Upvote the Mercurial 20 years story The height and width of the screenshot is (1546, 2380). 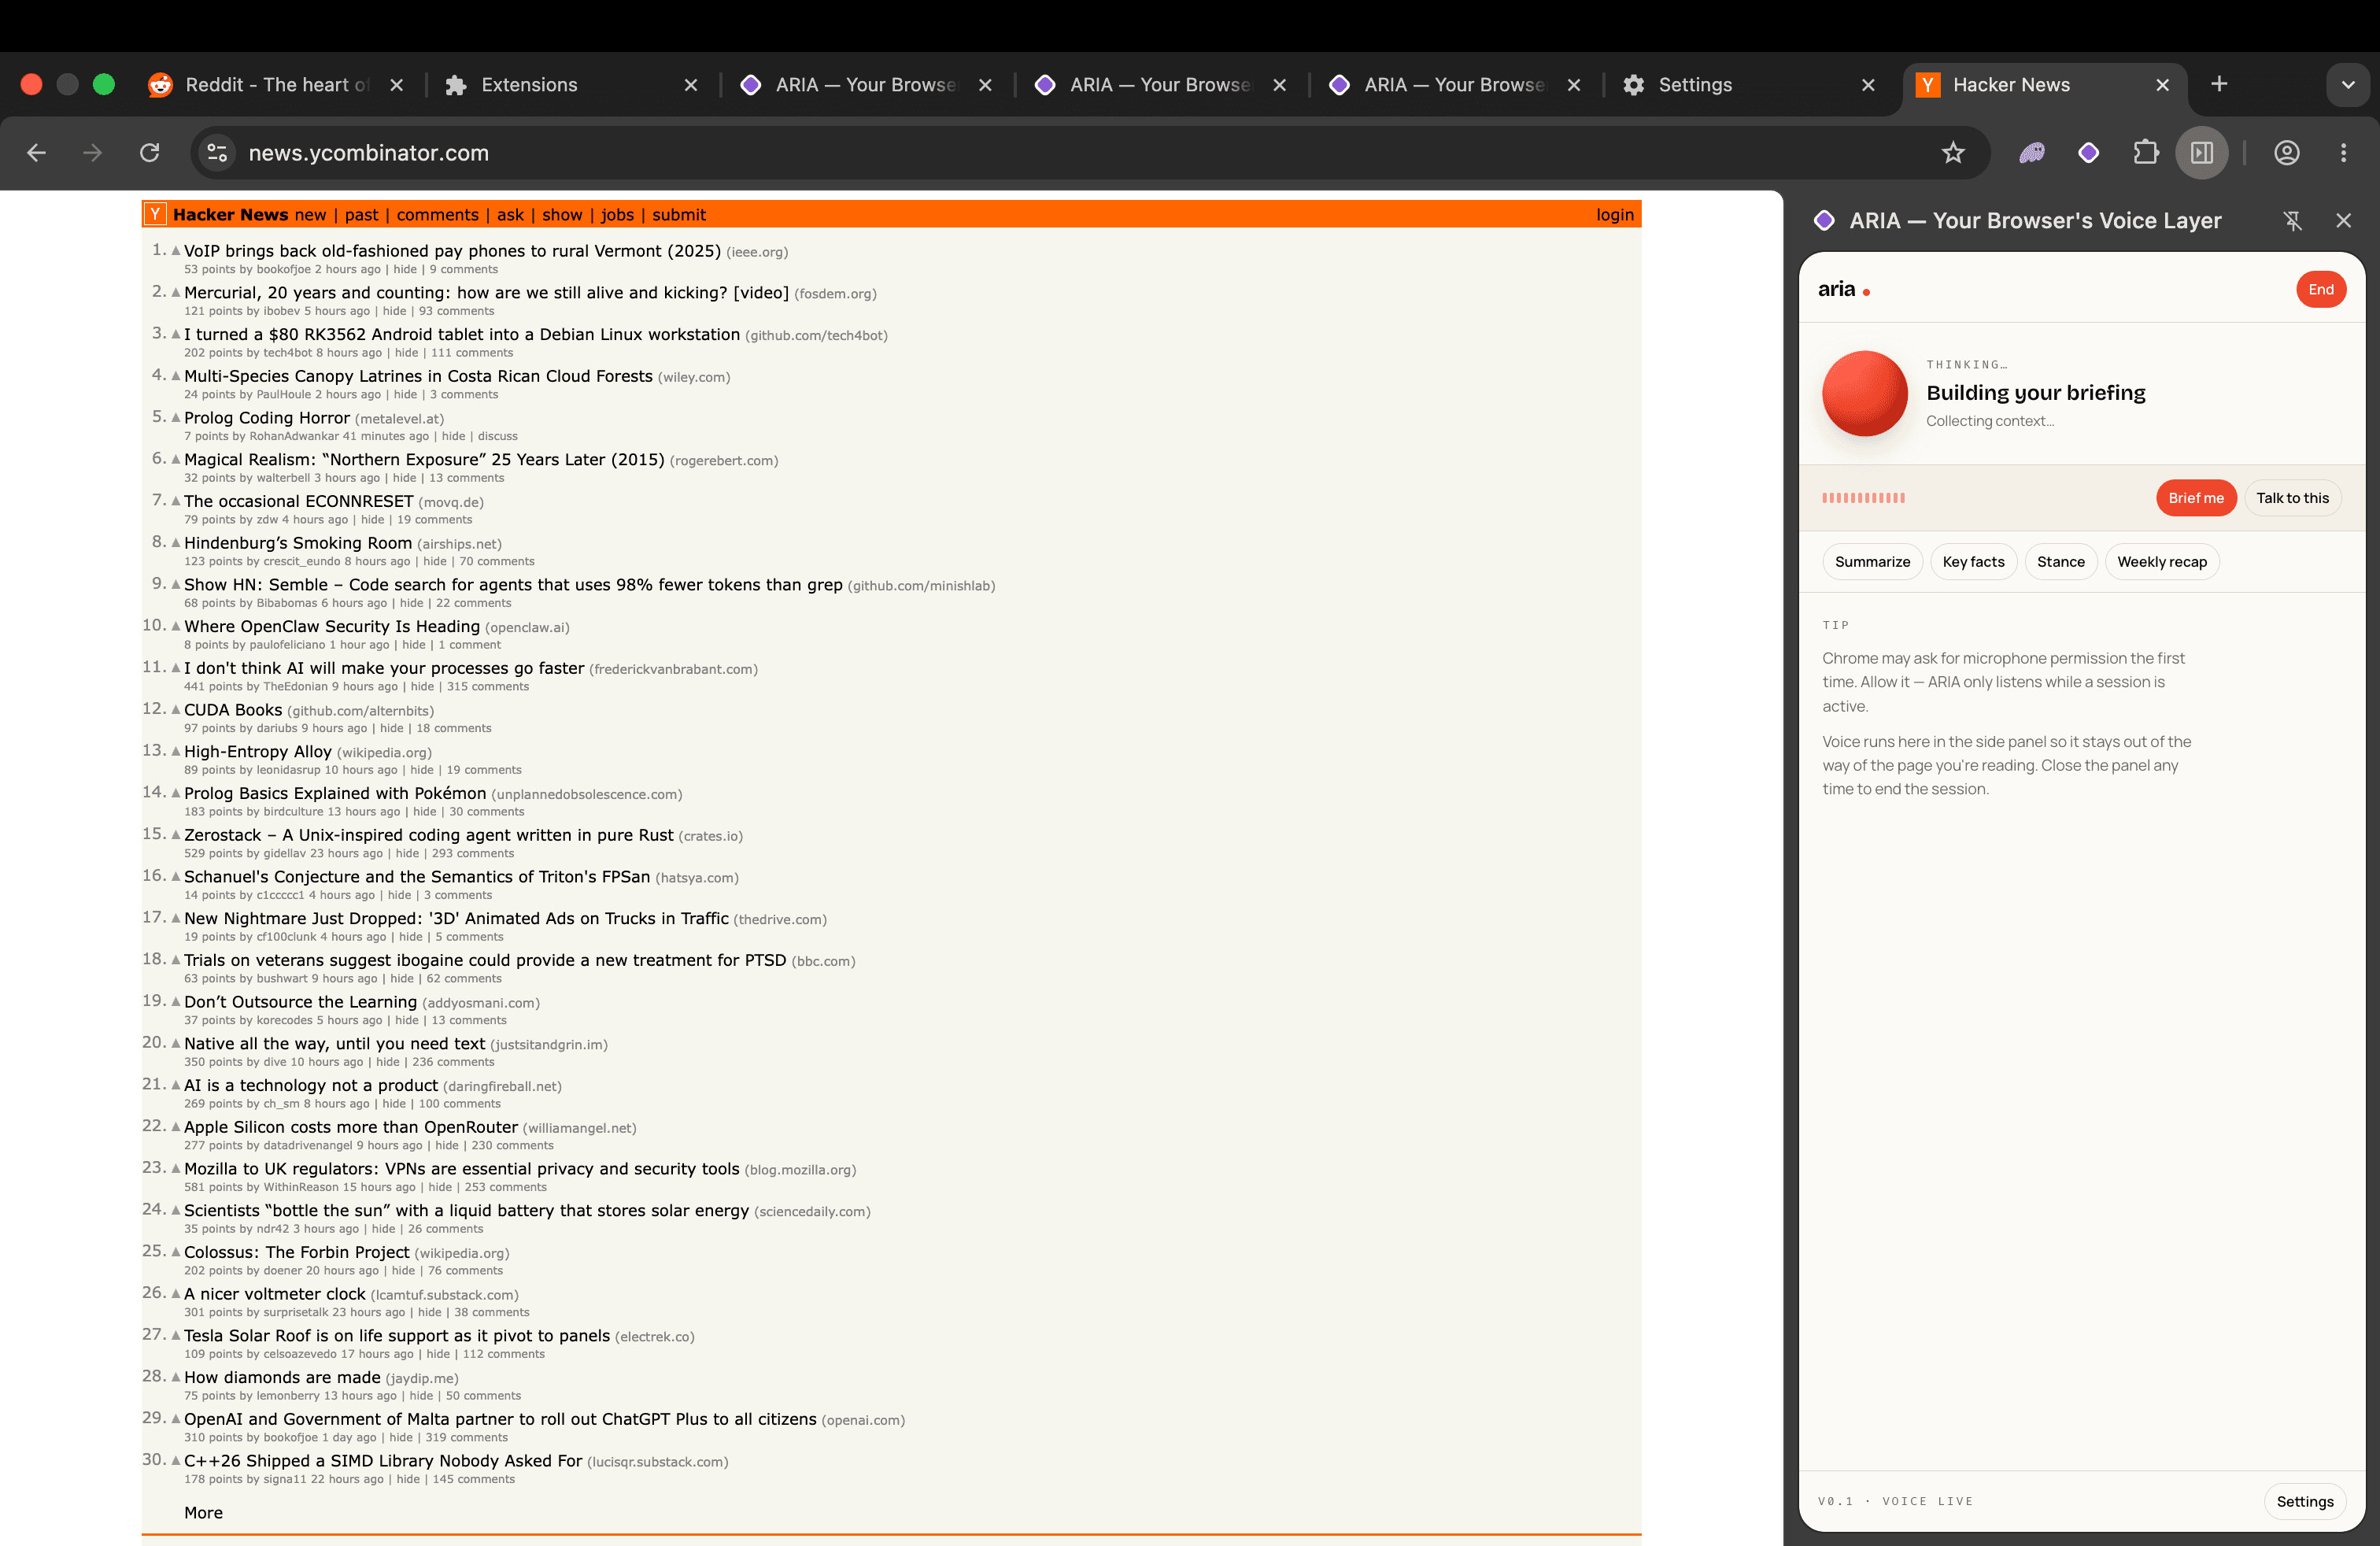tap(176, 292)
